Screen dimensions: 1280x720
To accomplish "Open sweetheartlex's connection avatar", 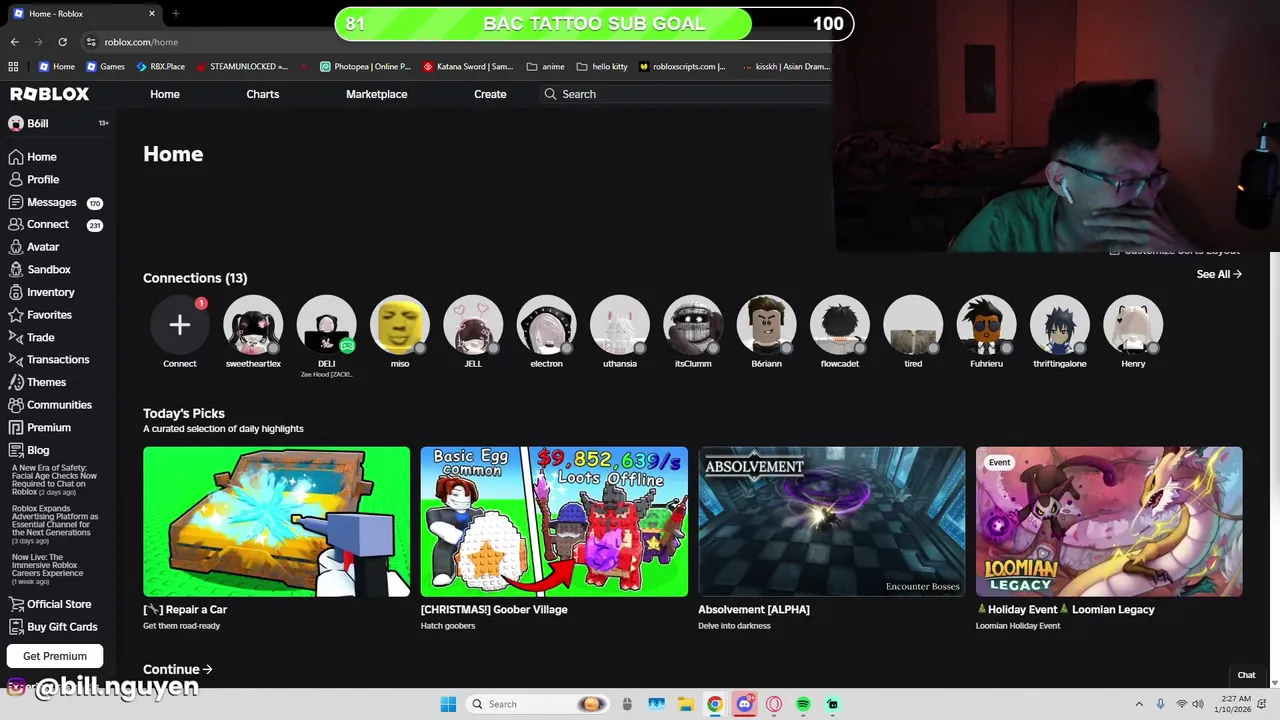I will point(253,325).
